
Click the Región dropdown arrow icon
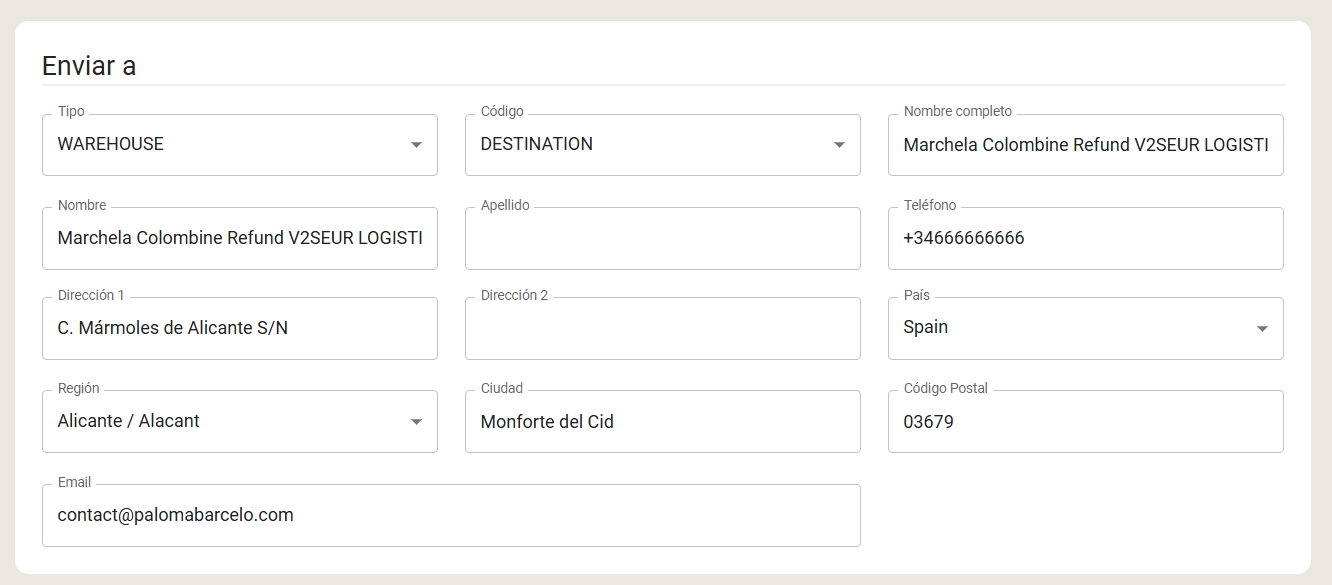(417, 422)
